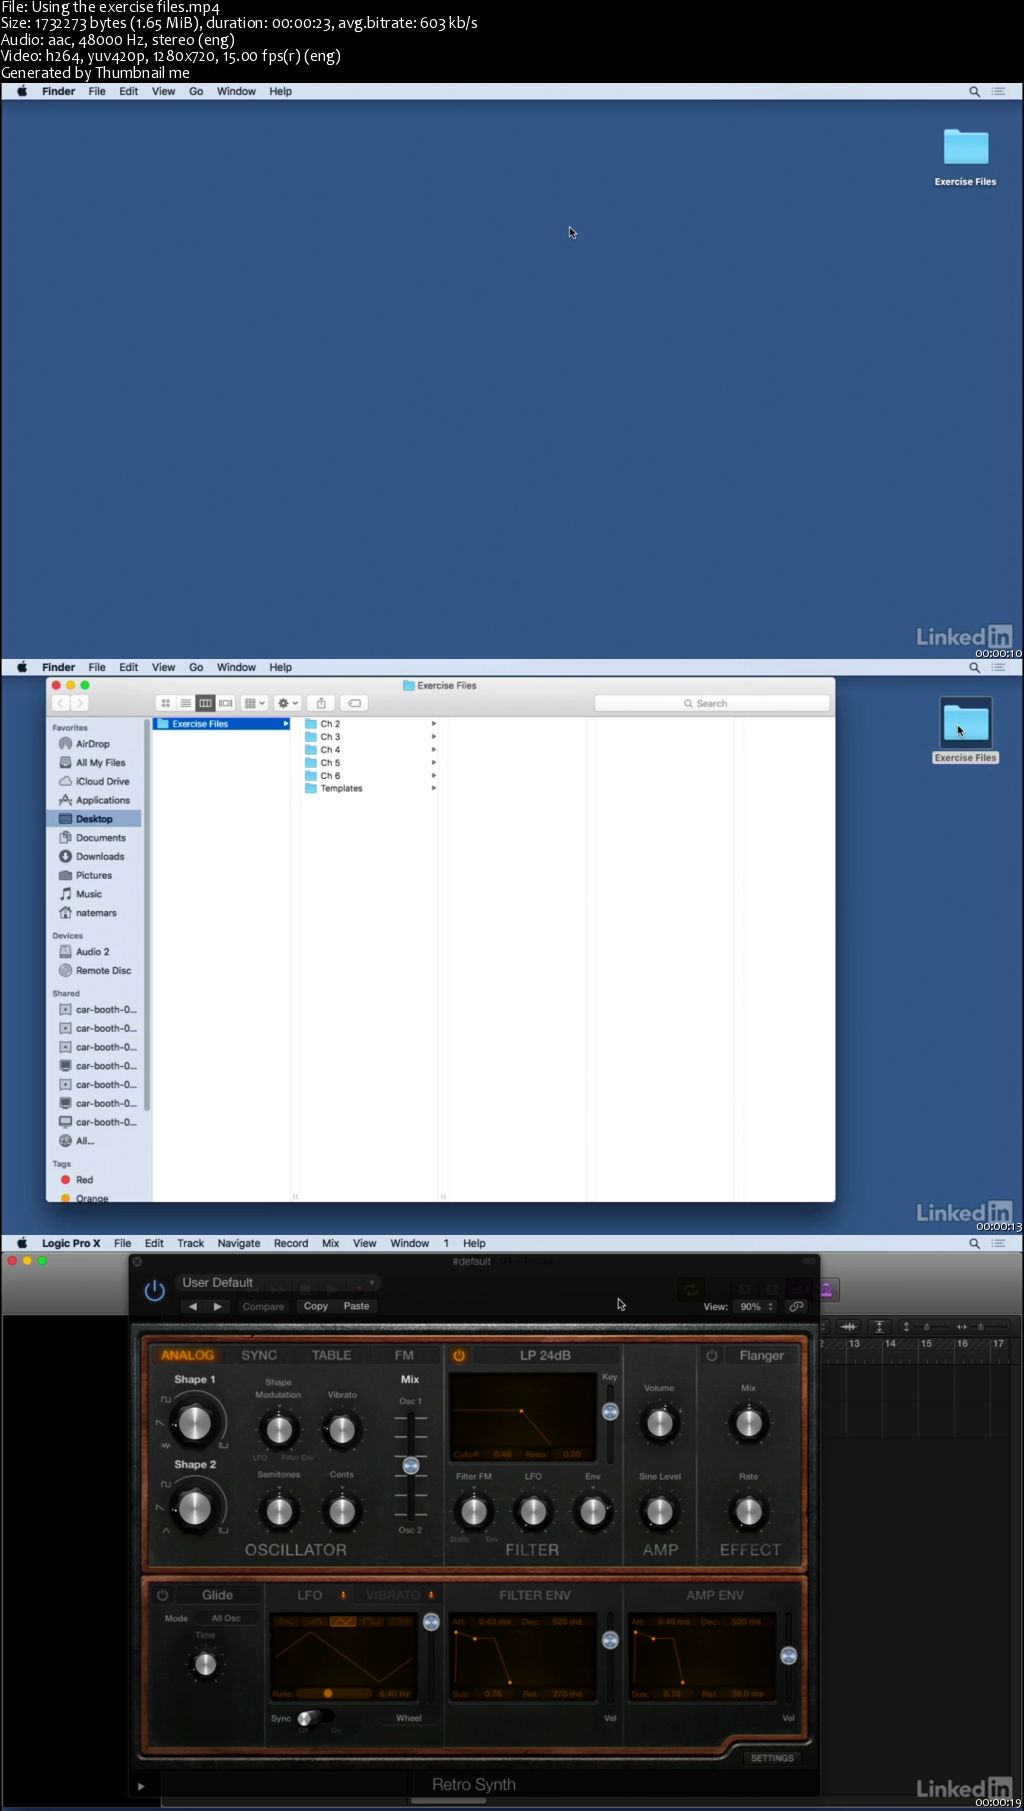Open the Navigate menu in Logic Pro
Screen dimensions: 1024x1811
pyautogui.click(x=239, y=1243)
